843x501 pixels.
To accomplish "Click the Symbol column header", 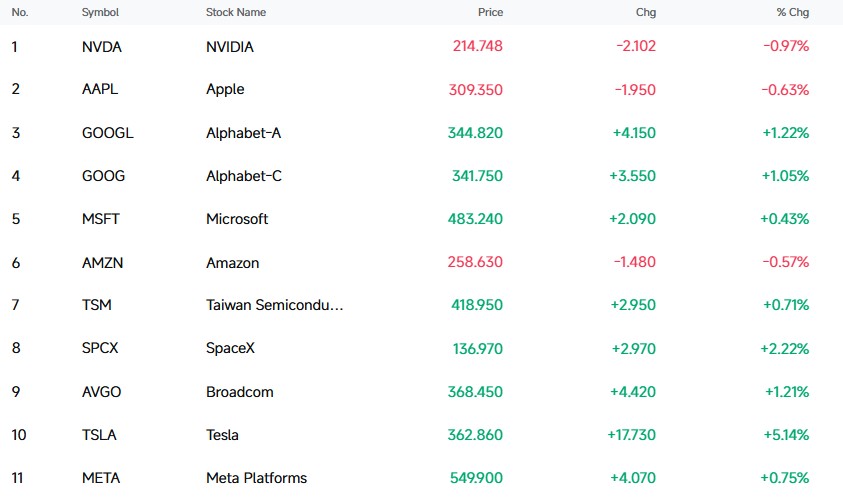I will (x=100, y=12).
